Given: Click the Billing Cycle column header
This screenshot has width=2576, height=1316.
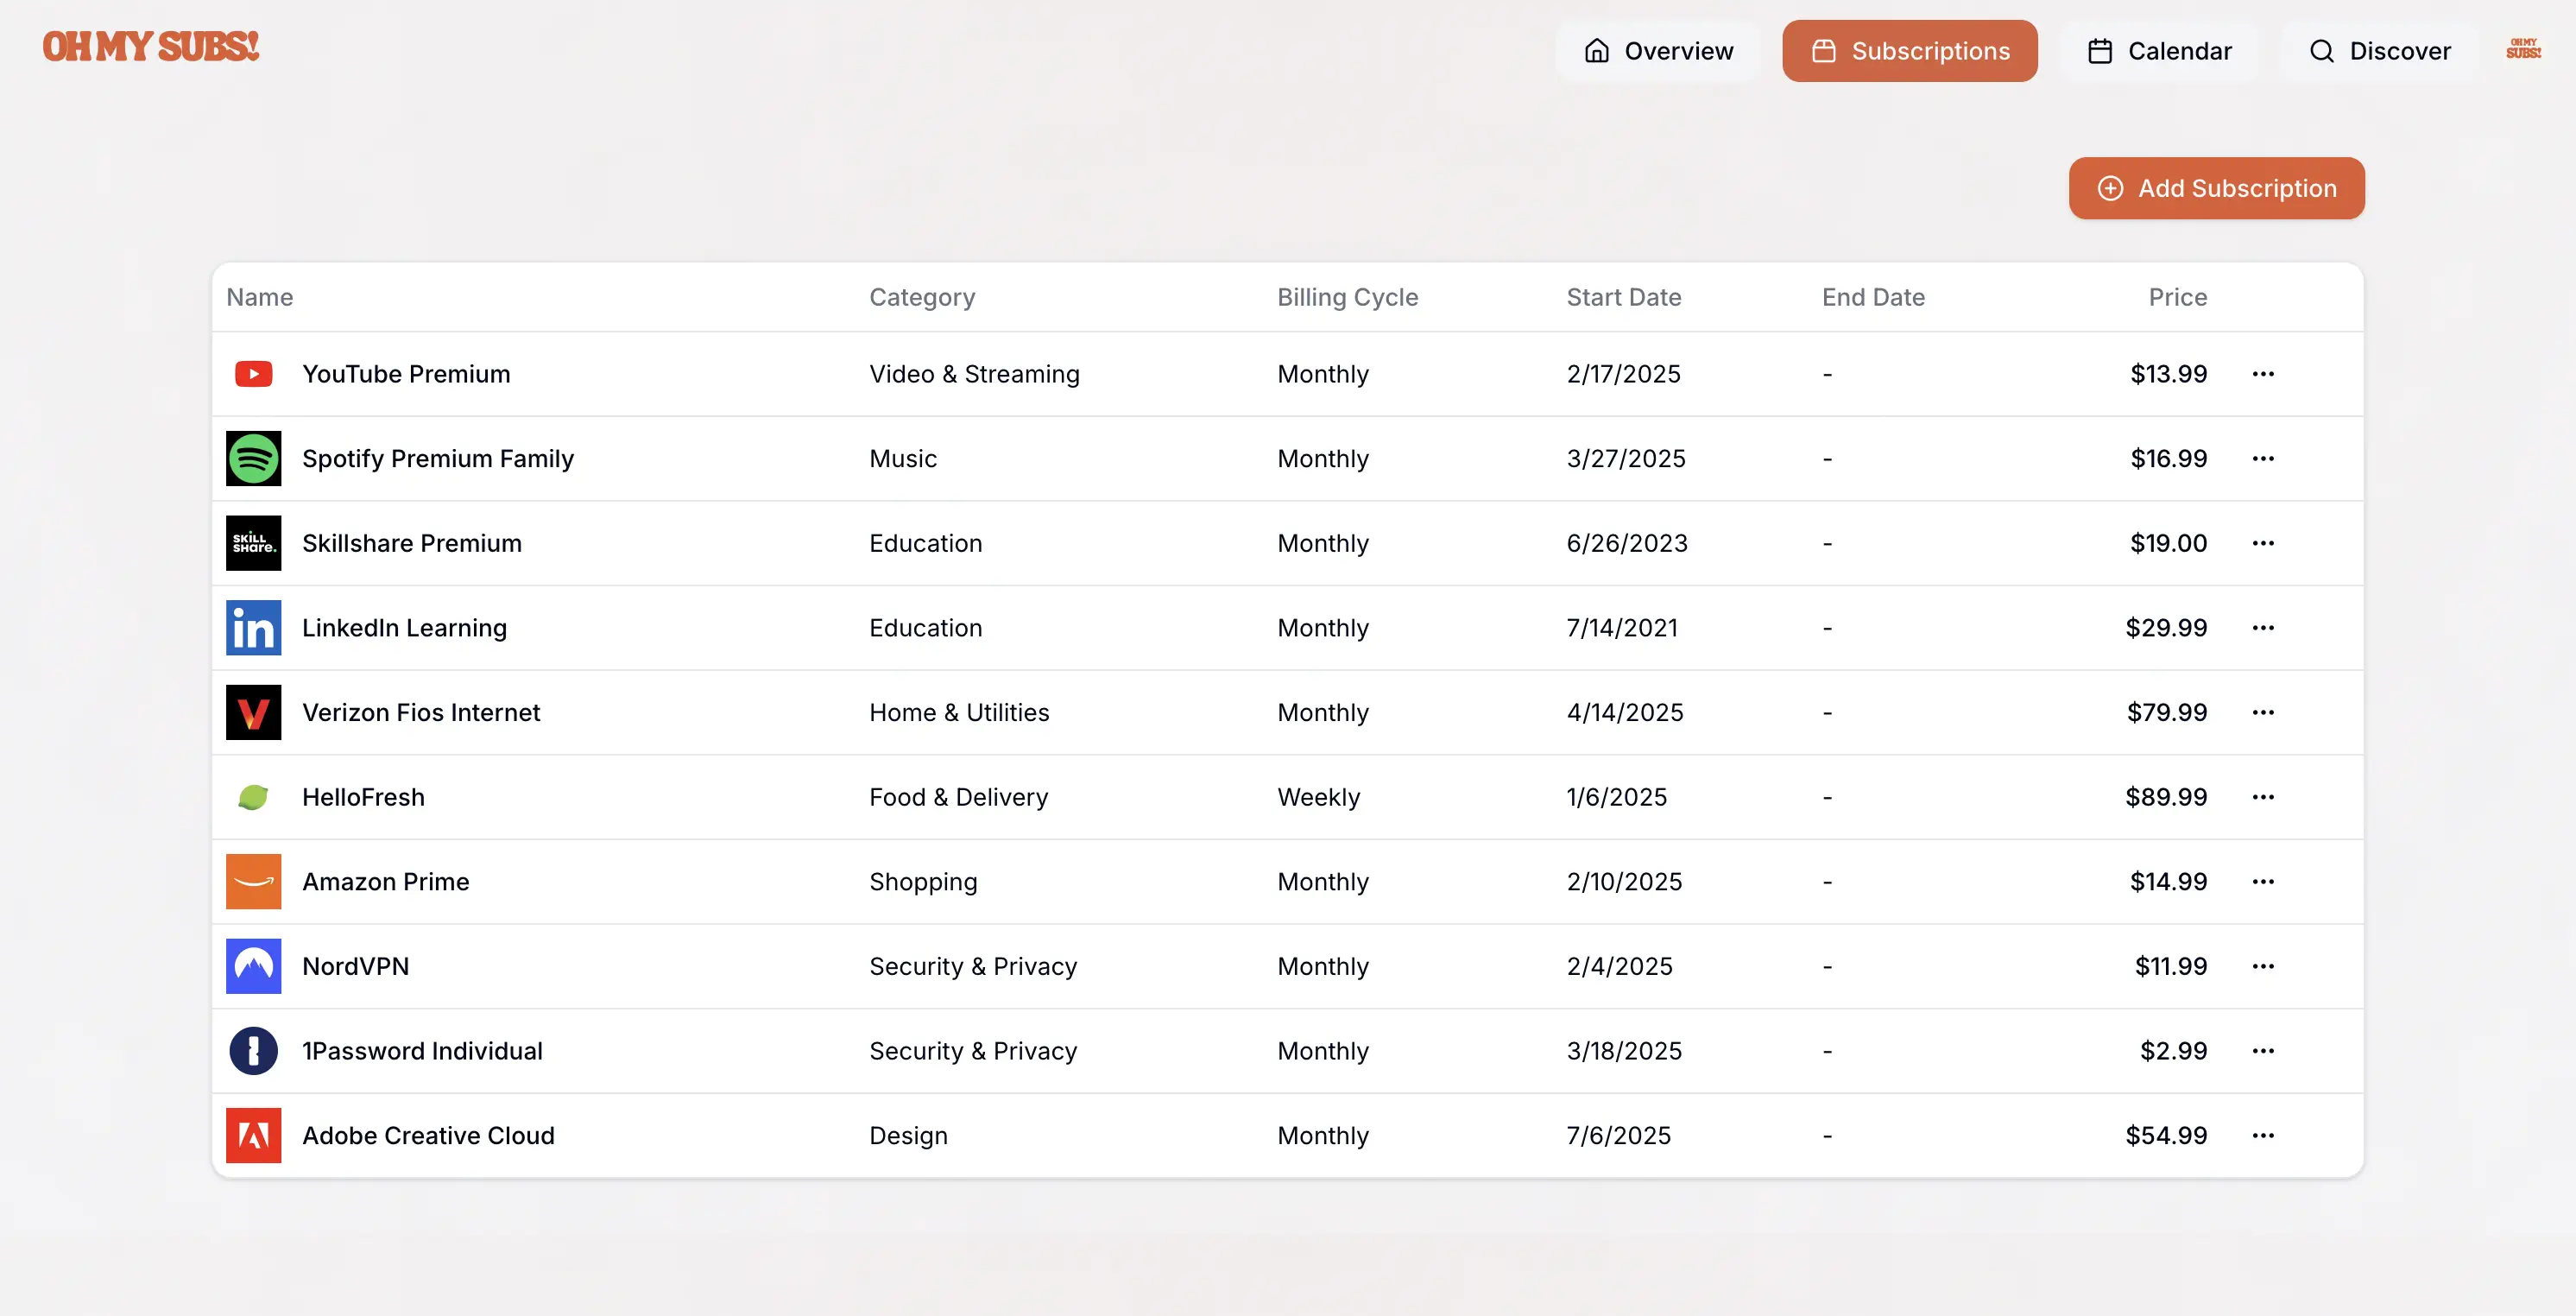Looking at the screenshot, I should coord(1347,297).
